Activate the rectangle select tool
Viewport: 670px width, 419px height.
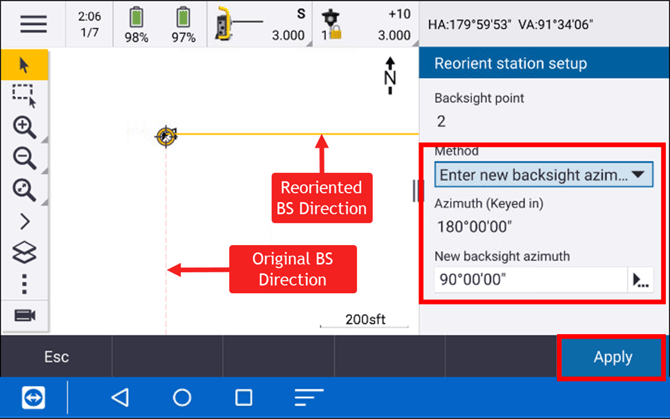point(24,96)
